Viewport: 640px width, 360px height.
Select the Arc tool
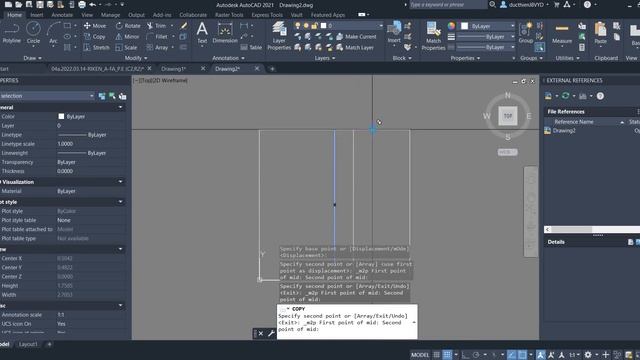click(53, 33)
